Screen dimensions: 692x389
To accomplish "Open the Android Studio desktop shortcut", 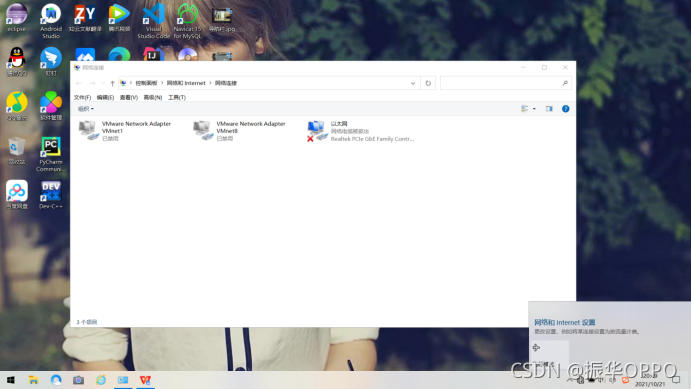I will (x=51, y=21).
